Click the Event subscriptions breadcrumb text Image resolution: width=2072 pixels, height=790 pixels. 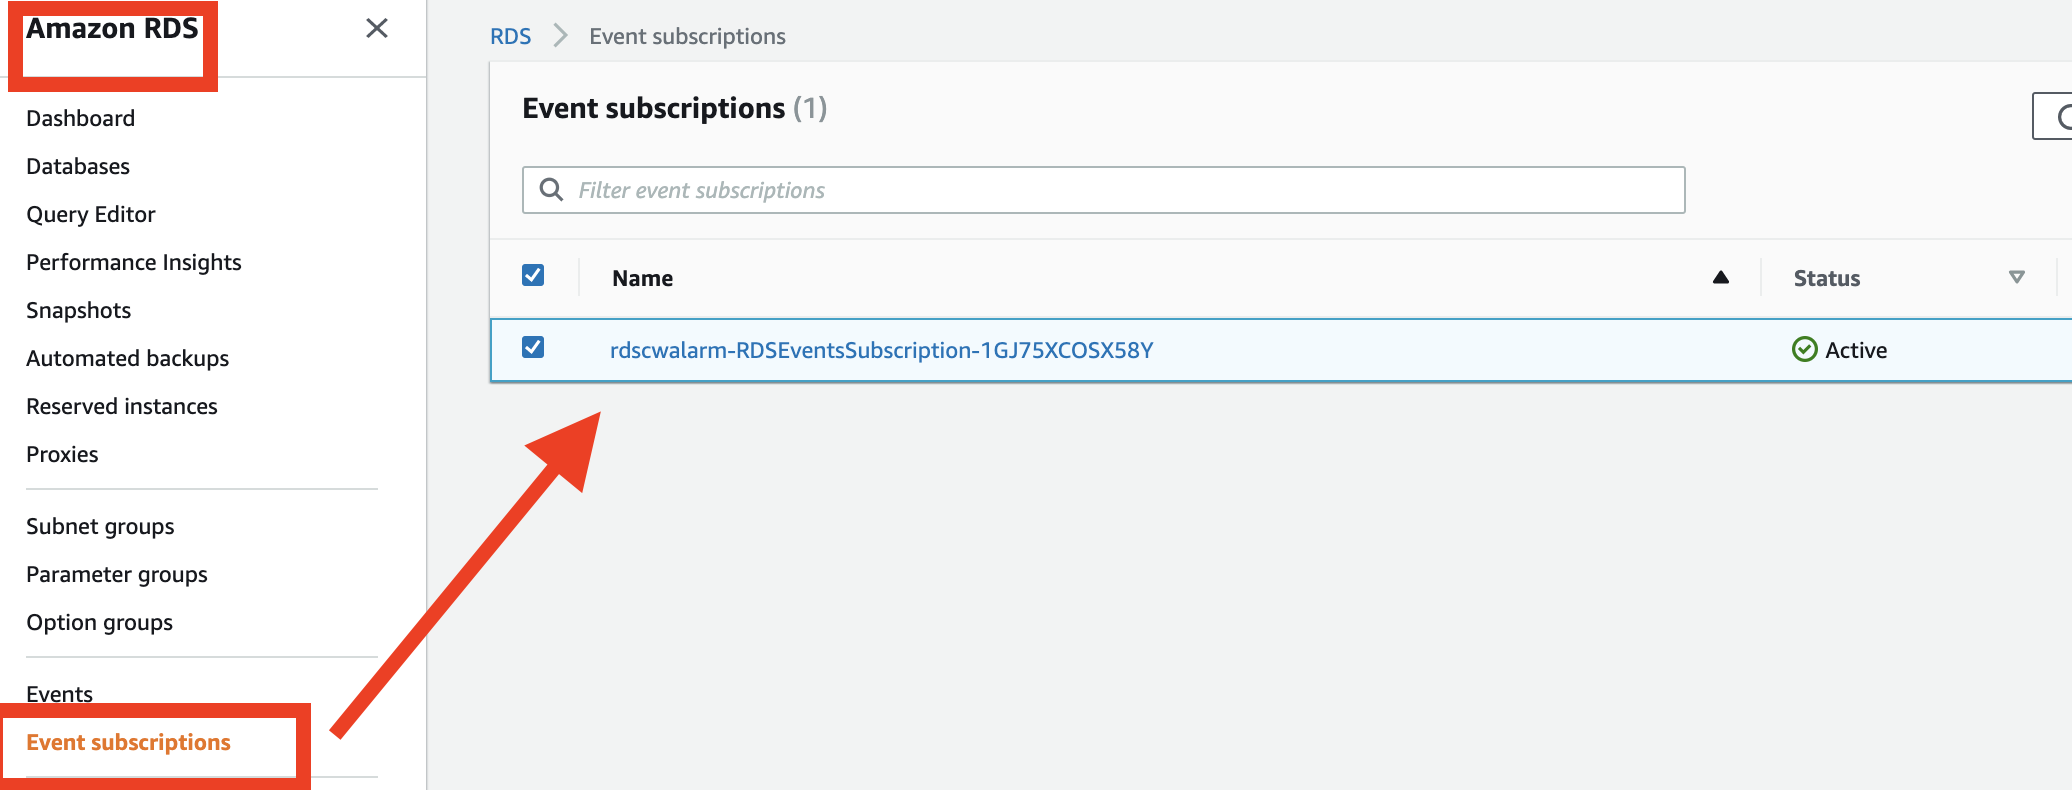688,36
